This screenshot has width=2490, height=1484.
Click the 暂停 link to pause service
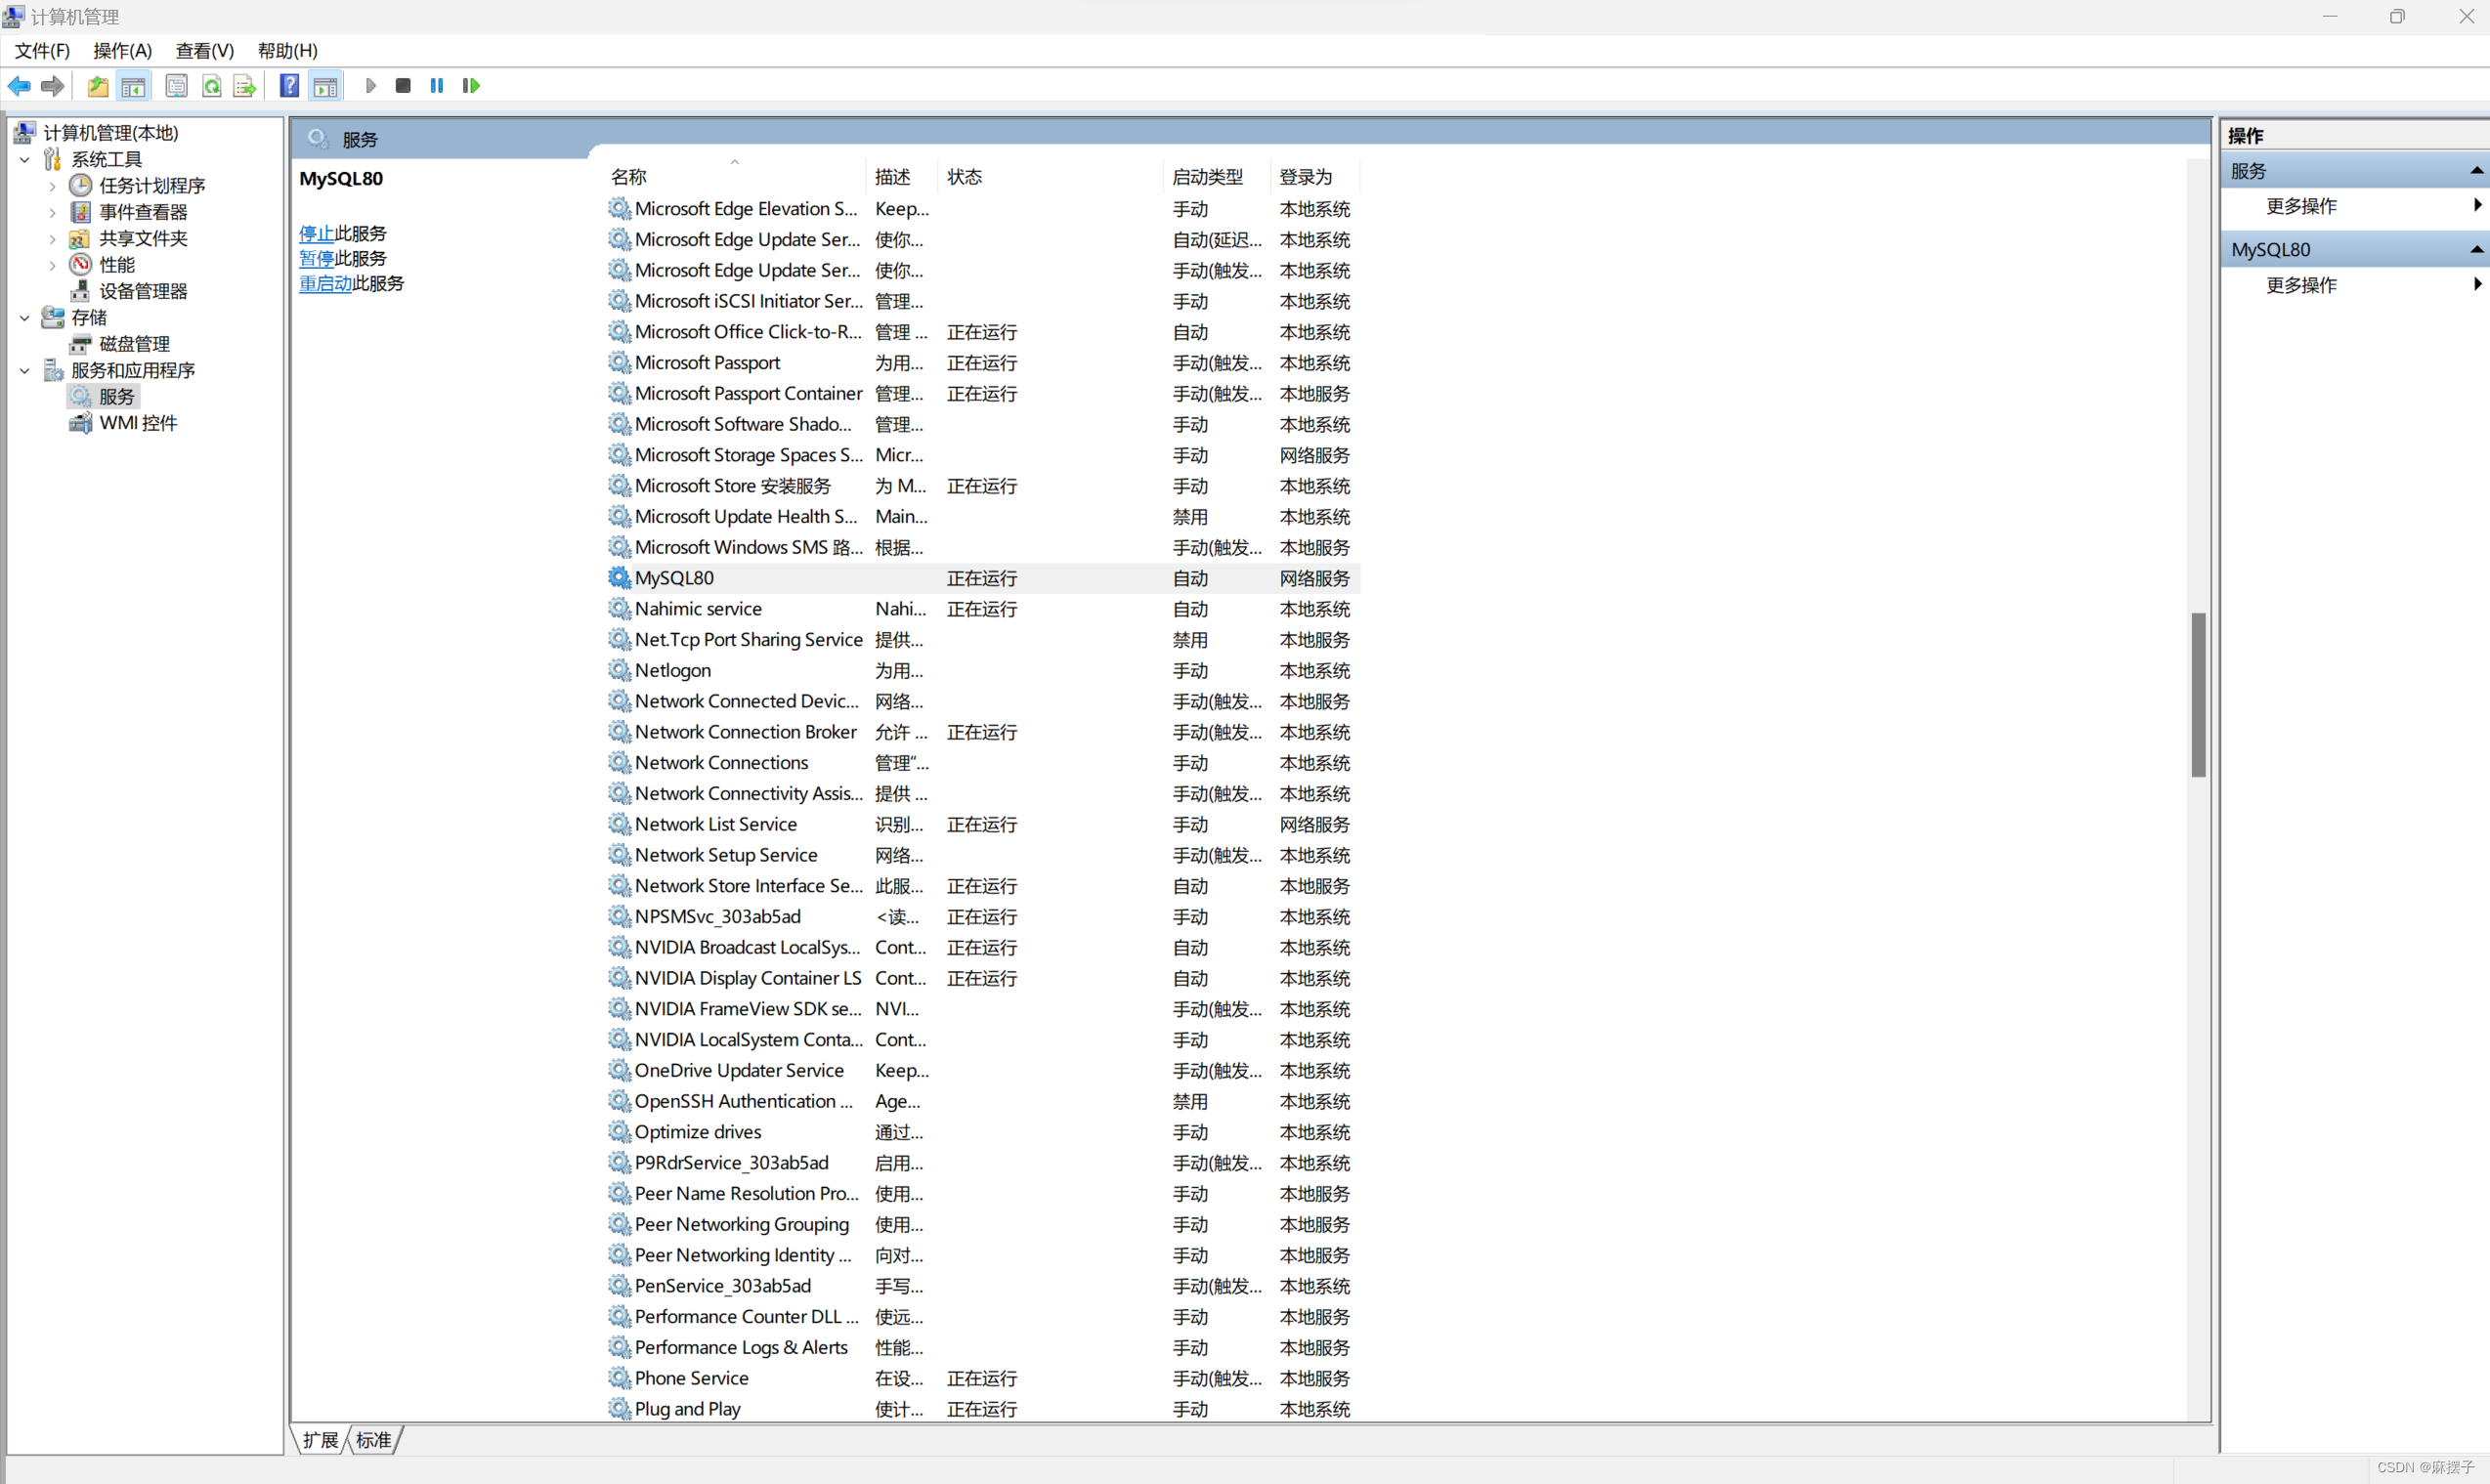[x=316, y=258]
